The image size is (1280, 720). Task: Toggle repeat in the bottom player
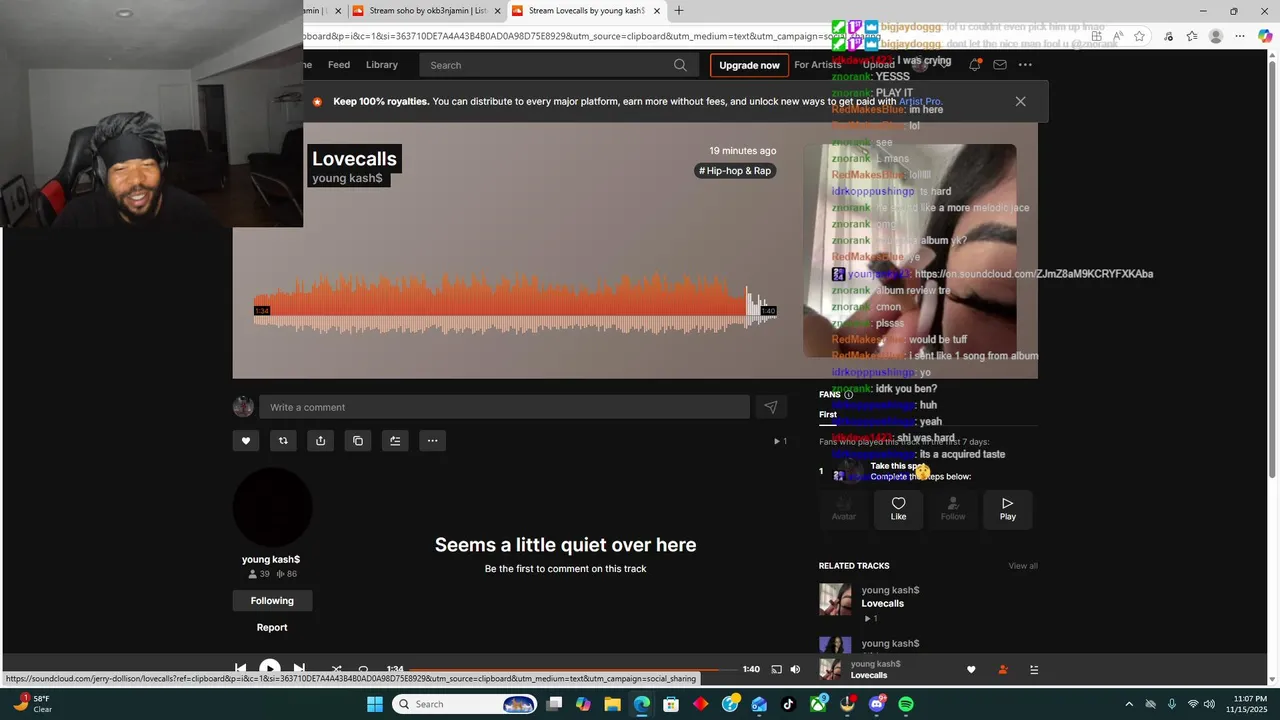coord(363,669)
